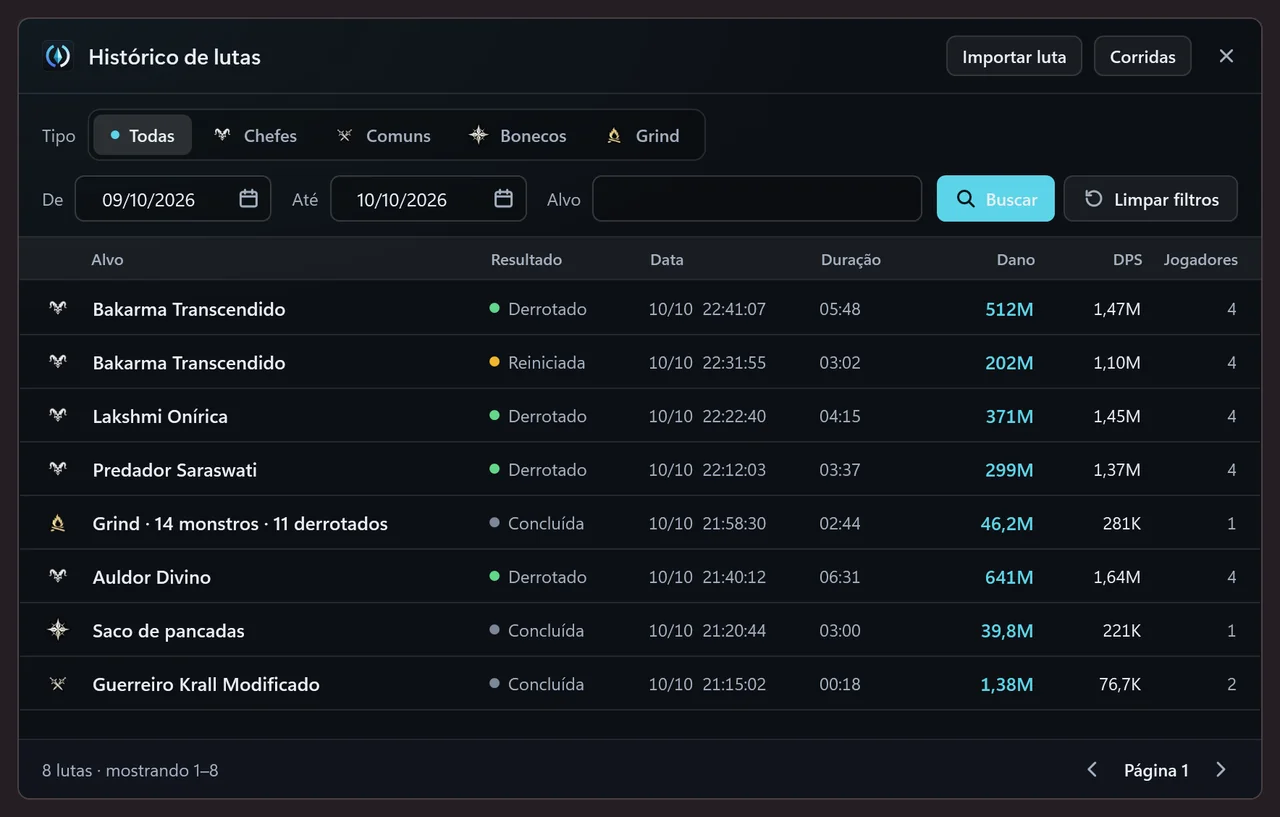Viewport: 1280px width, 817px height.
Task: Open the Corridas view
Action: click(x=1143, y=56)
